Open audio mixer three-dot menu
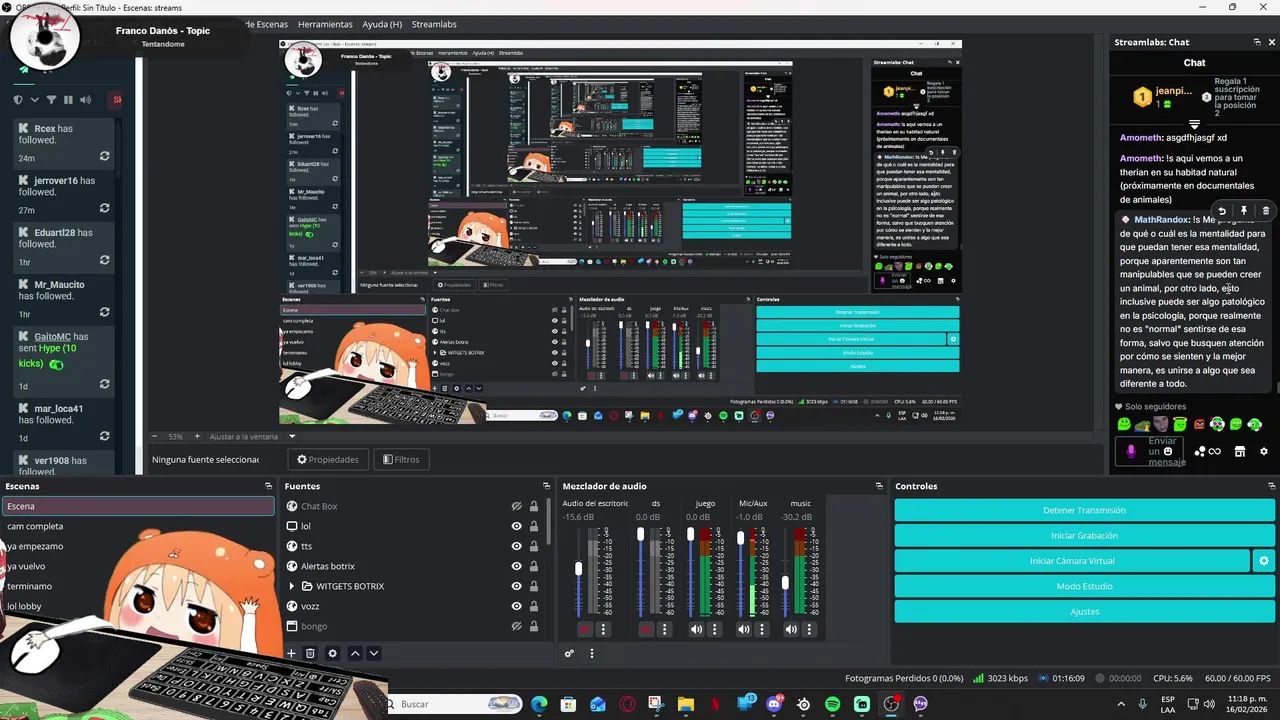This screenshot has width=1280, height=720. [x=591, y=654]
